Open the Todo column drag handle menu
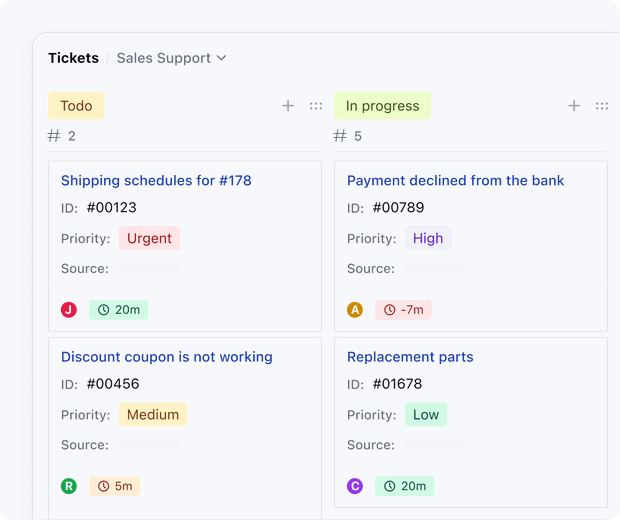Image resolution: width=620 pixels, height=520 pixels. click(x=316, y=106)
